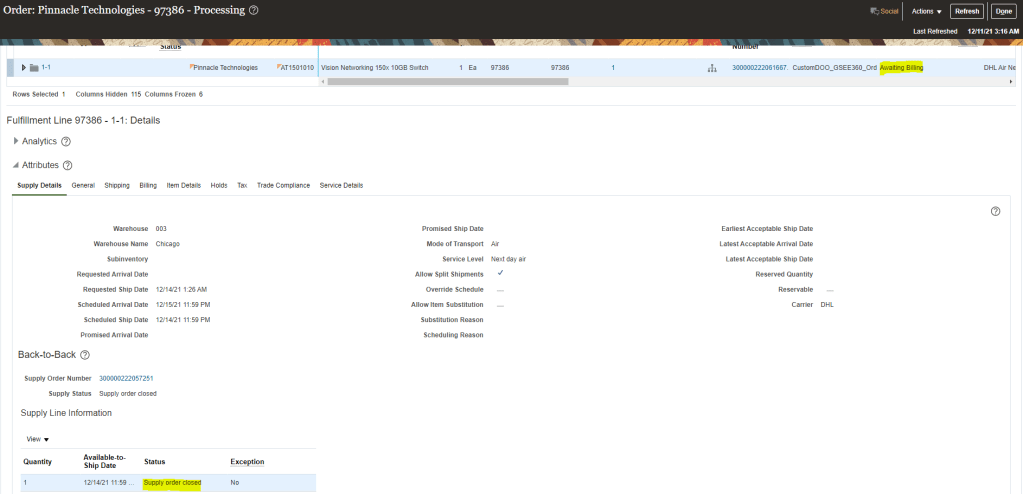The height and width of the screenshot is (494, 1023).
Task: Click the help icon next to Attributes
Action: (67, 165)
